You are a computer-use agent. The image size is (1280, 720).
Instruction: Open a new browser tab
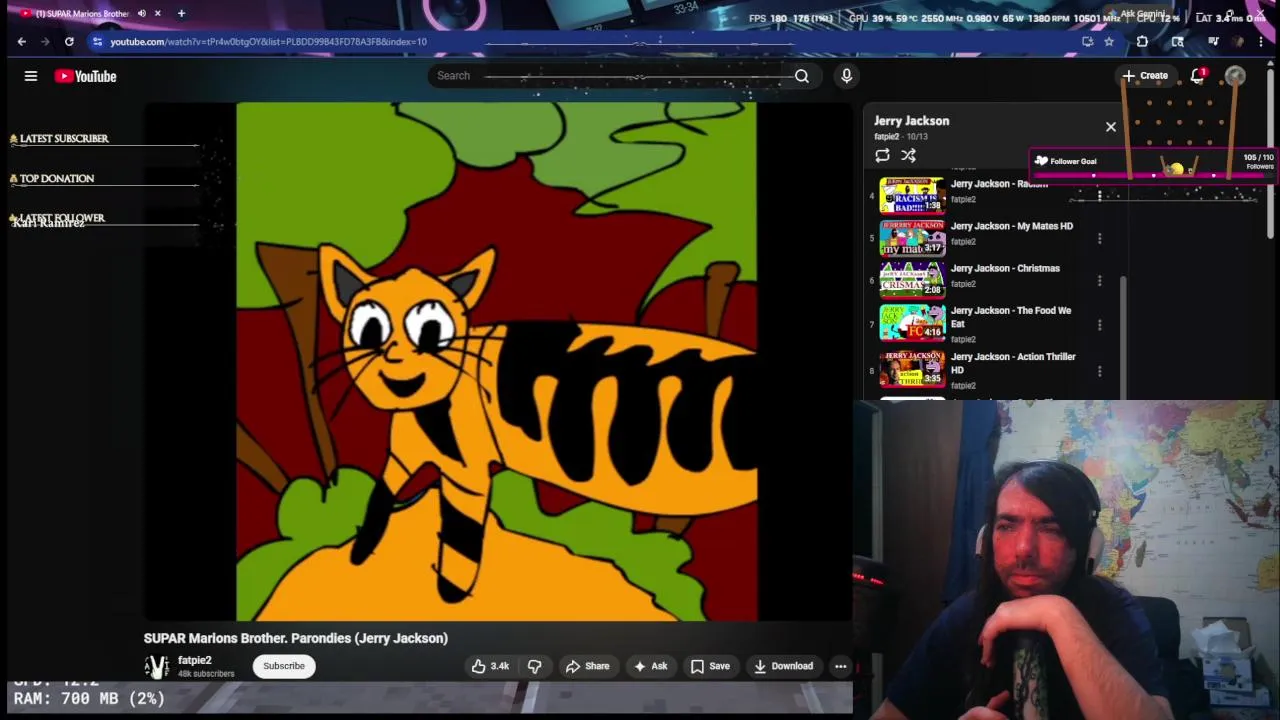[181, 13]
